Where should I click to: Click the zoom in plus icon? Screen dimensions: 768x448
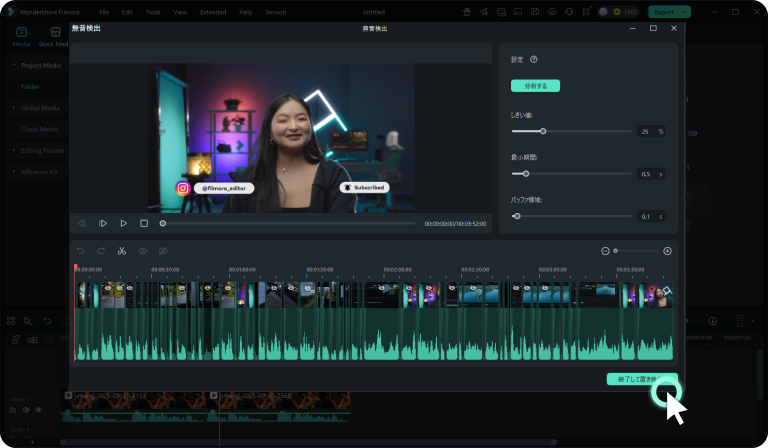pyautogui.click(x=667, y=251)
